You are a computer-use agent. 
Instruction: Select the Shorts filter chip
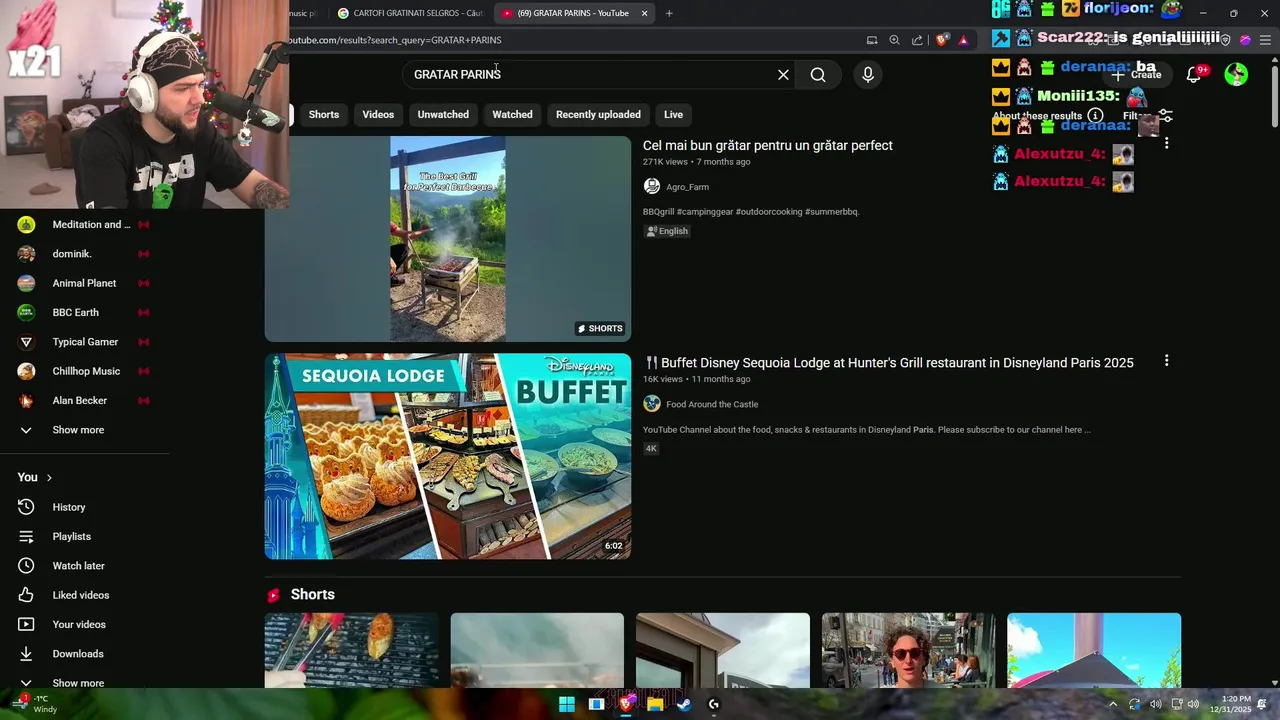(x=324, y=114)
